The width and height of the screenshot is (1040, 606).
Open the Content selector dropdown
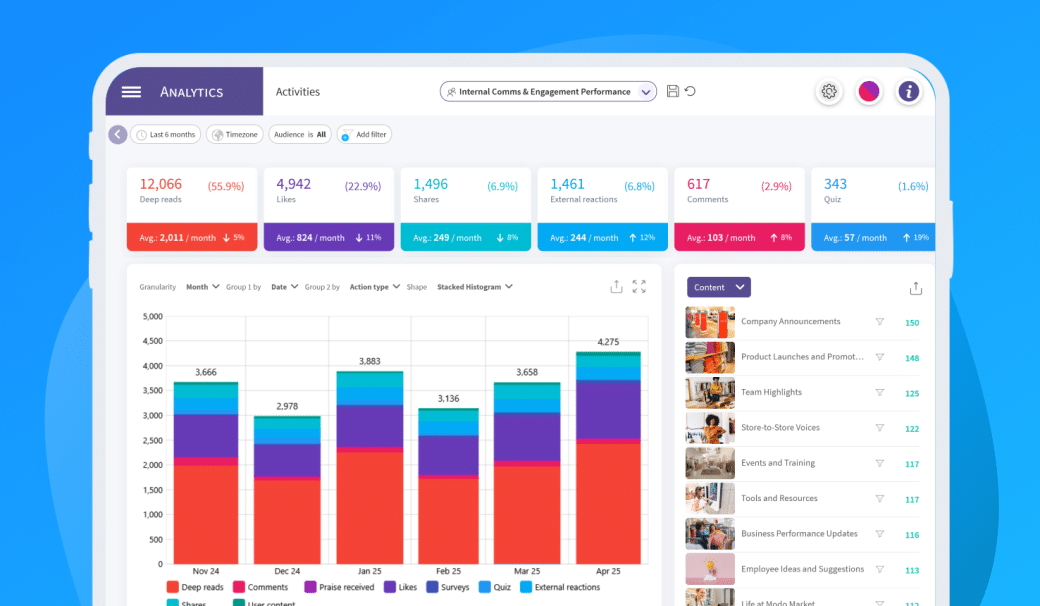pyautogui.click(x=718, y=287)
